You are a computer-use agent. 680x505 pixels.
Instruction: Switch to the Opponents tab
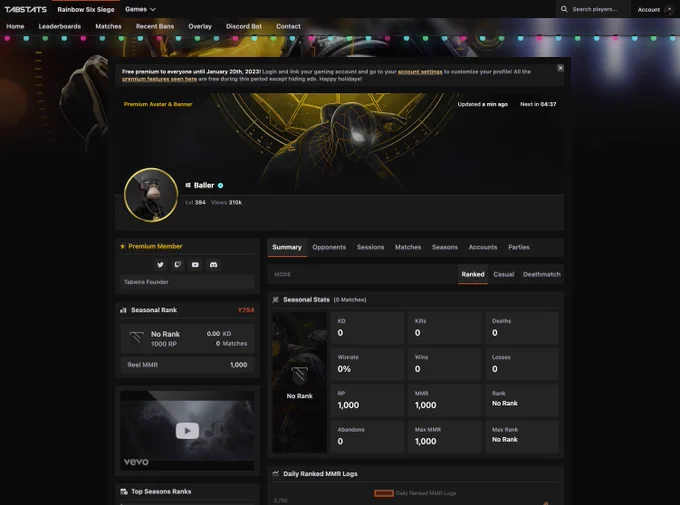[x=329, y=247]
